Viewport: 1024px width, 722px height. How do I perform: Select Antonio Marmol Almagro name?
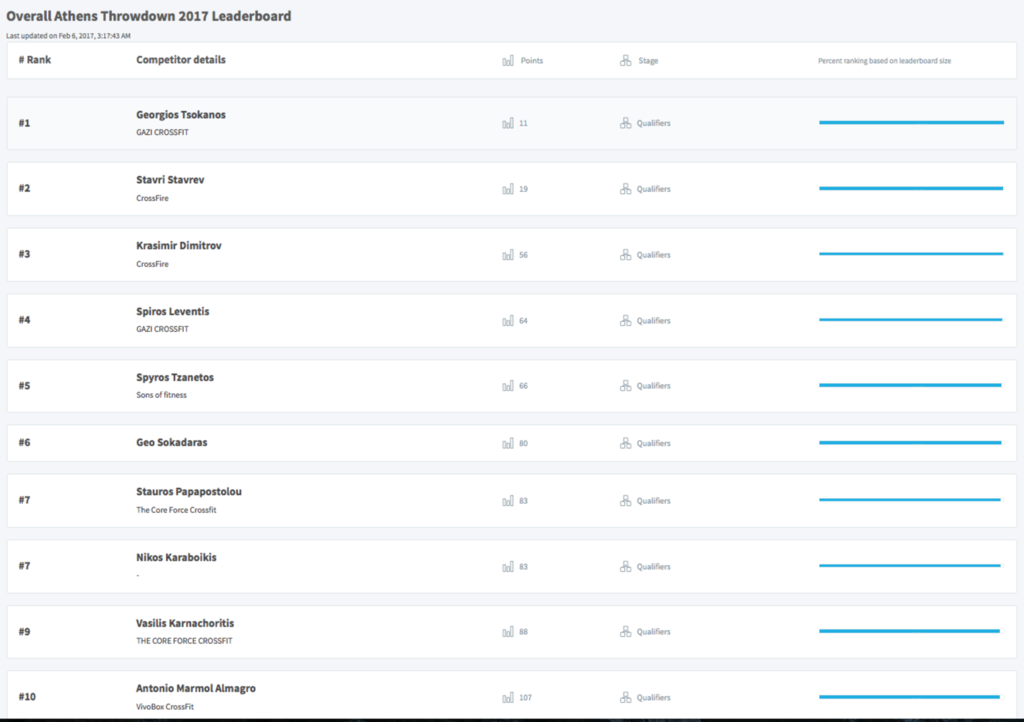(x=196, y=689)
